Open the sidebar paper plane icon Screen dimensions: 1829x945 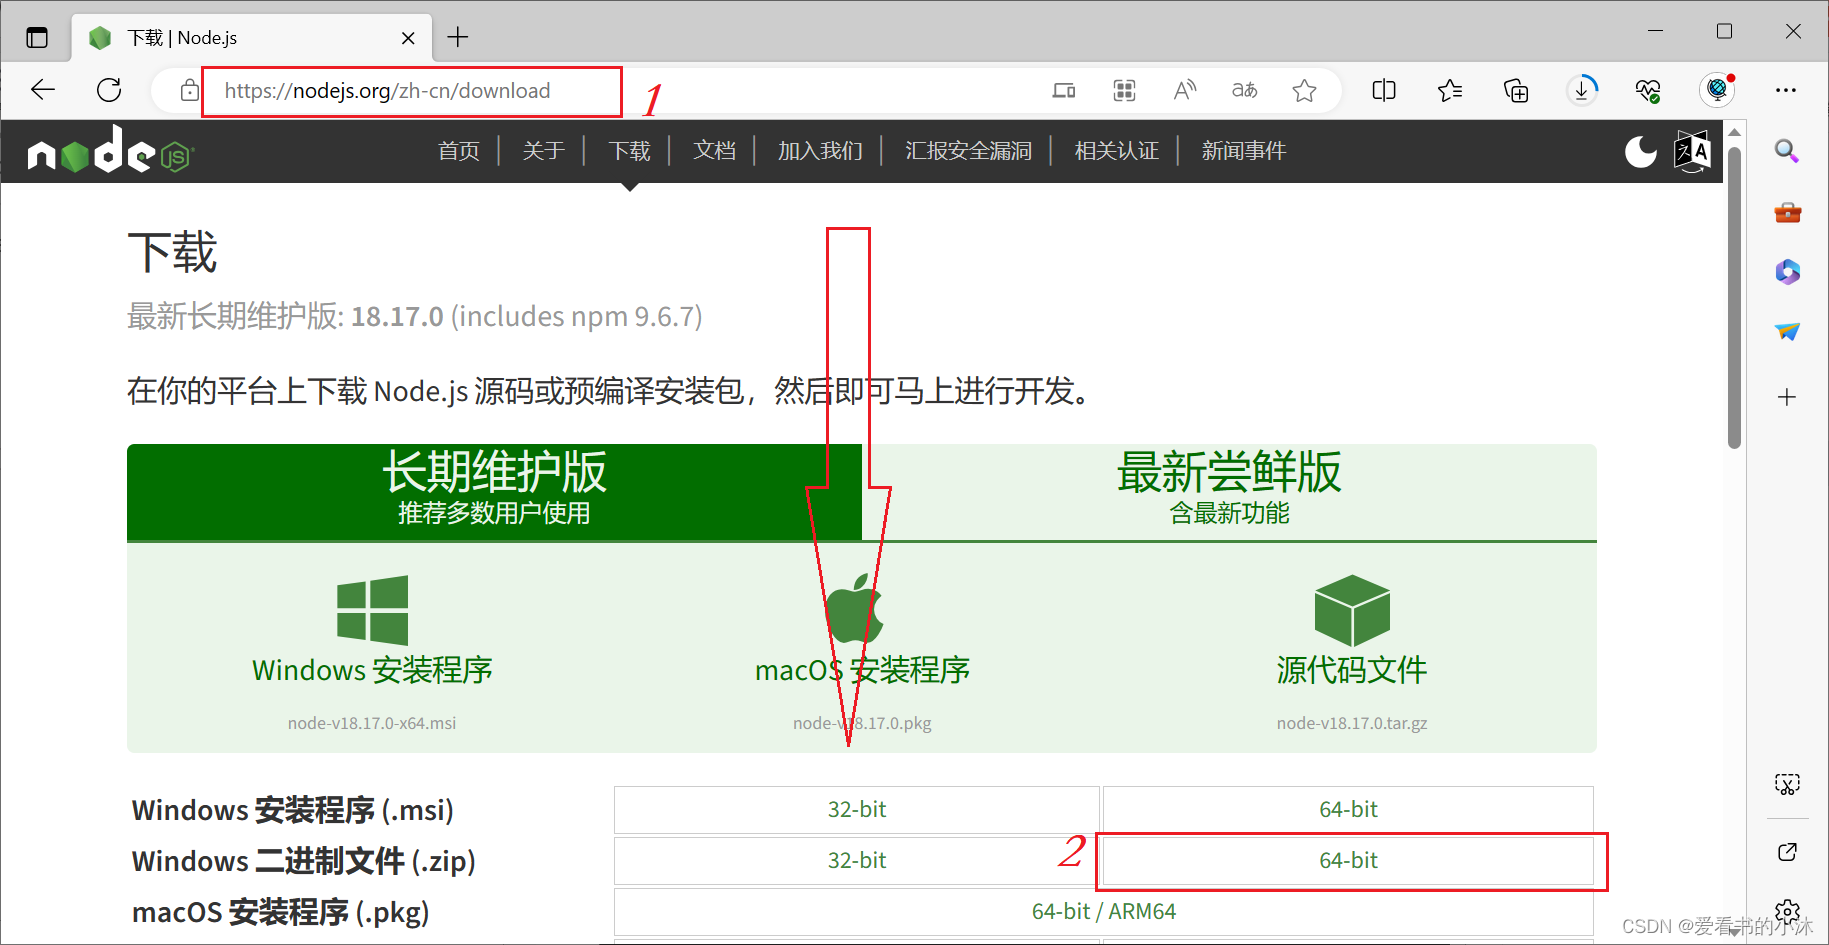coord(1787,332)
